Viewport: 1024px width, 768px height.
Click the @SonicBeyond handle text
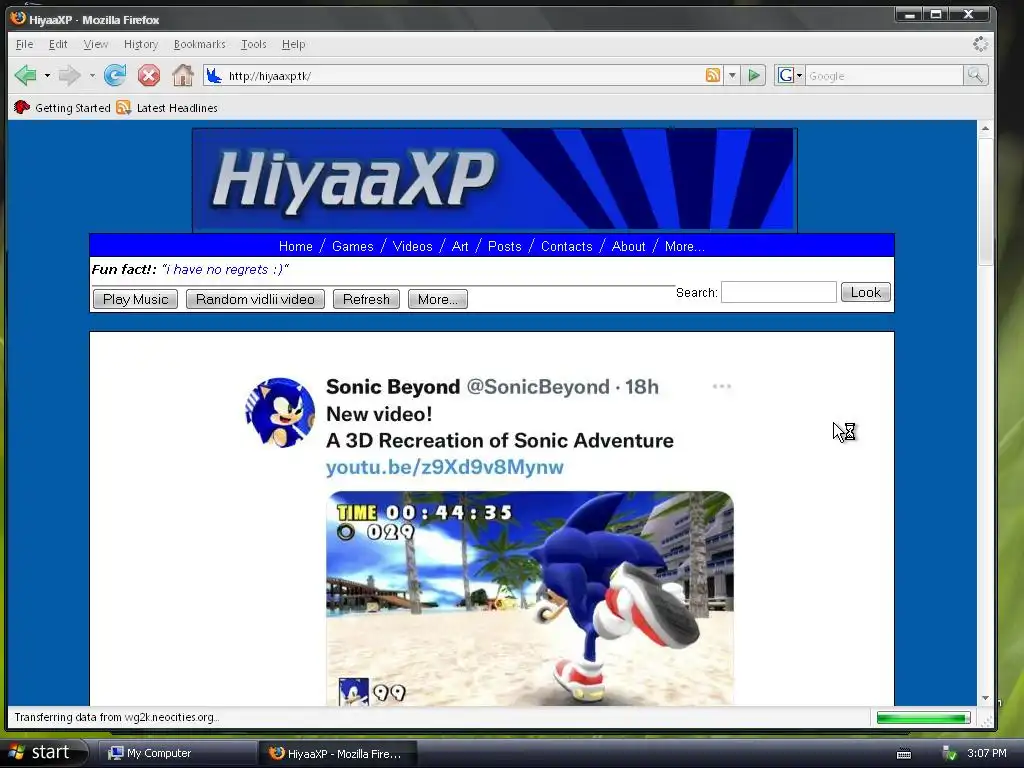click(x=538, y=387)
